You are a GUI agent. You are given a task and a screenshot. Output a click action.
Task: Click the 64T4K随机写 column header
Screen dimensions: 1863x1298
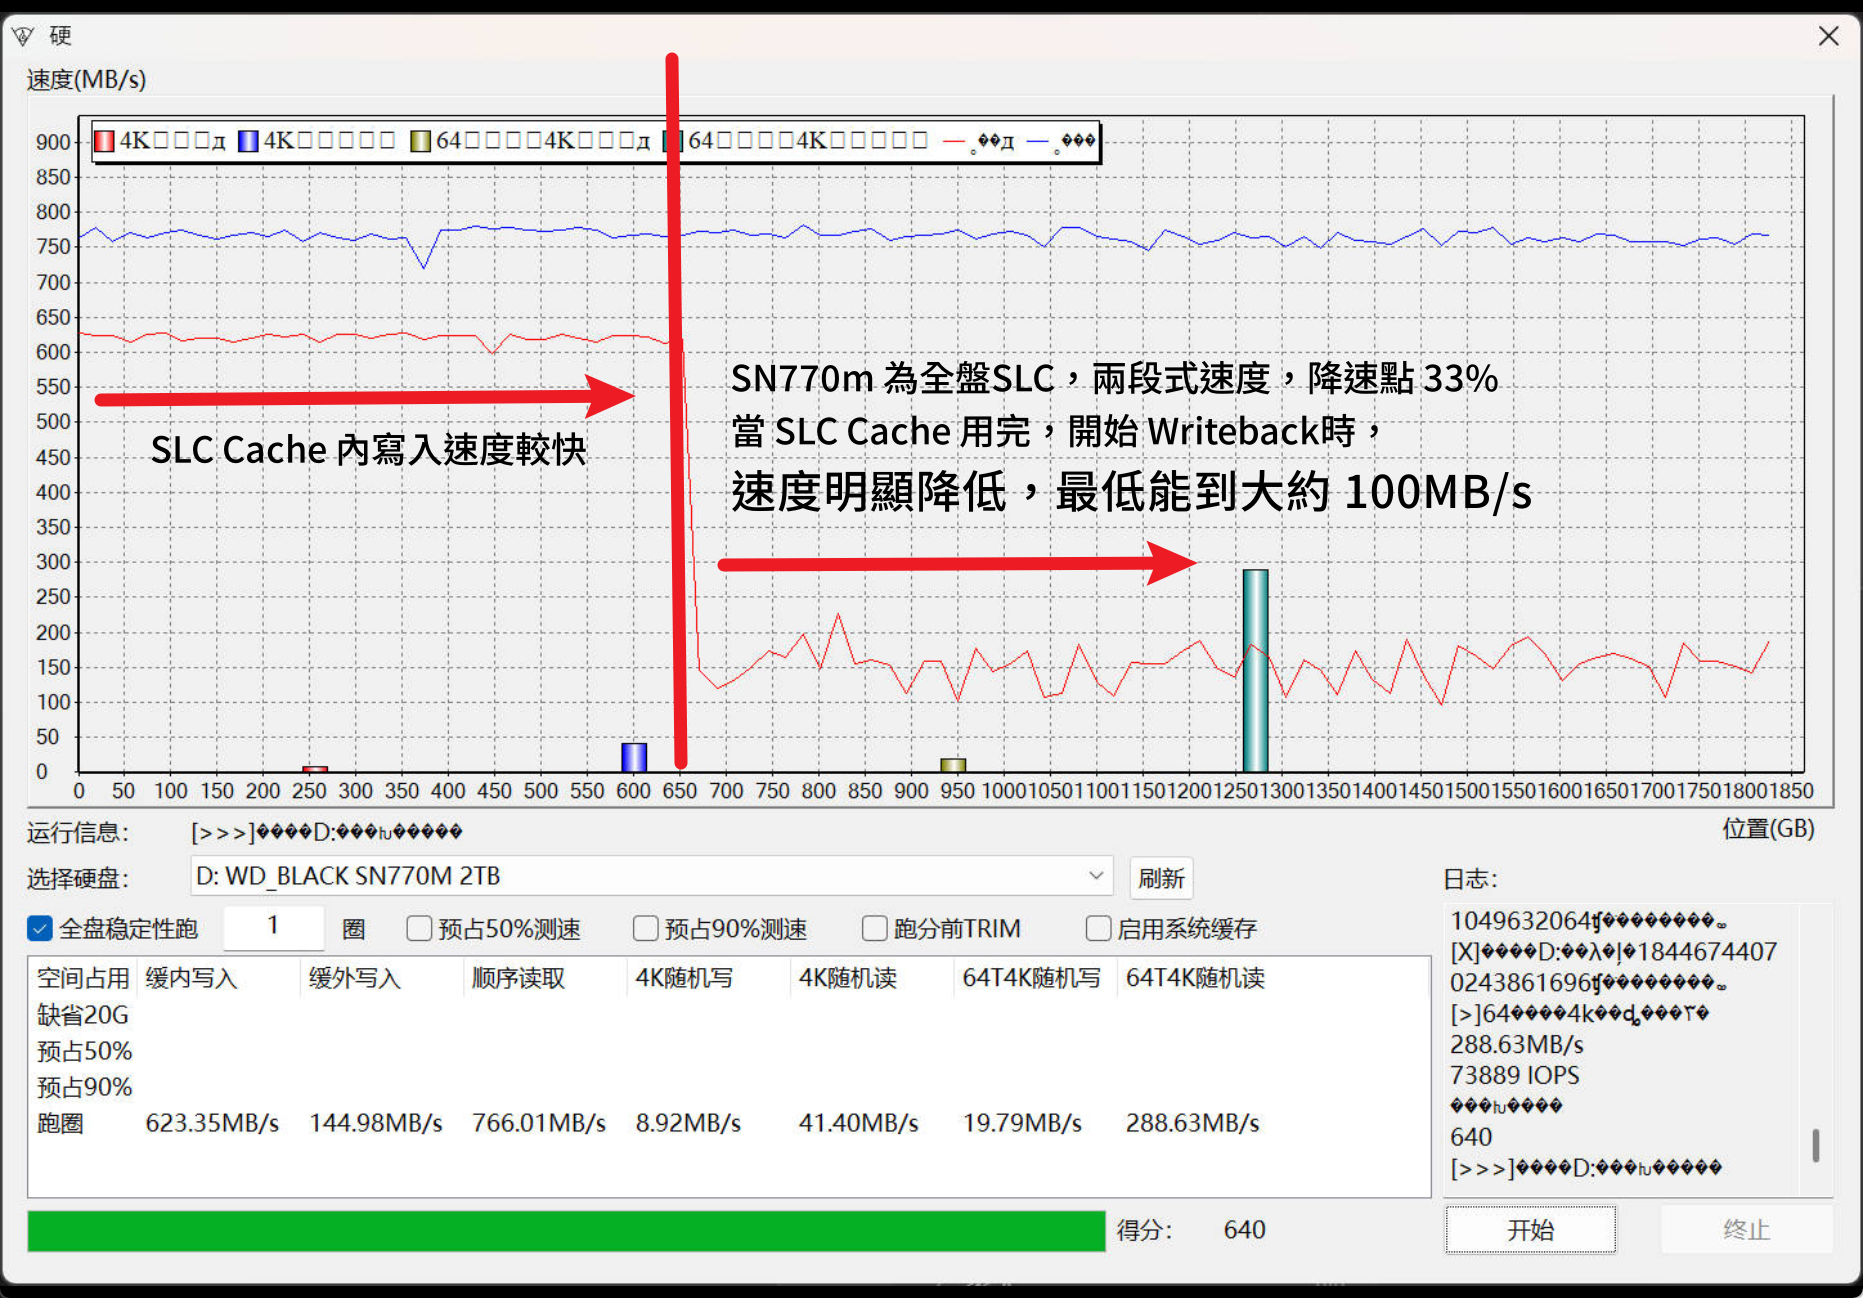coord(1031,978)
